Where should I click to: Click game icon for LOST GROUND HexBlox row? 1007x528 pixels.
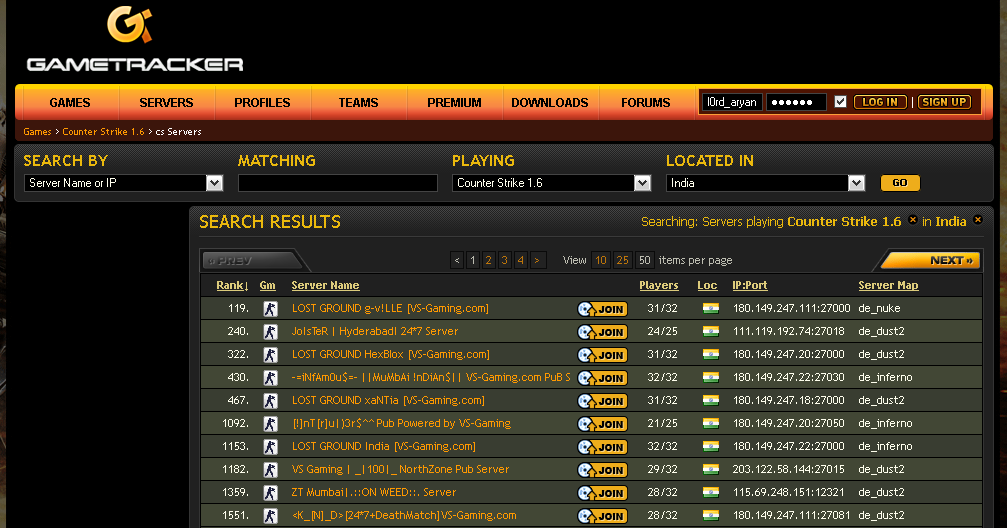pyautogui.click(x=270, y=355)
